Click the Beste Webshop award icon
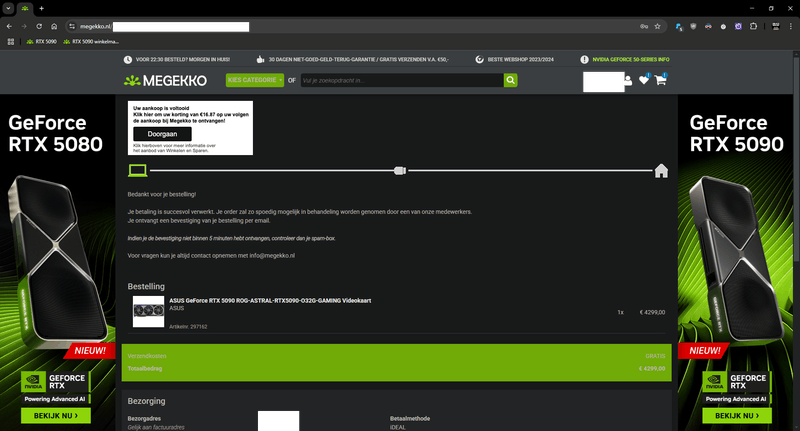Screen dimensions: 800x431 (x=479, y=60)
